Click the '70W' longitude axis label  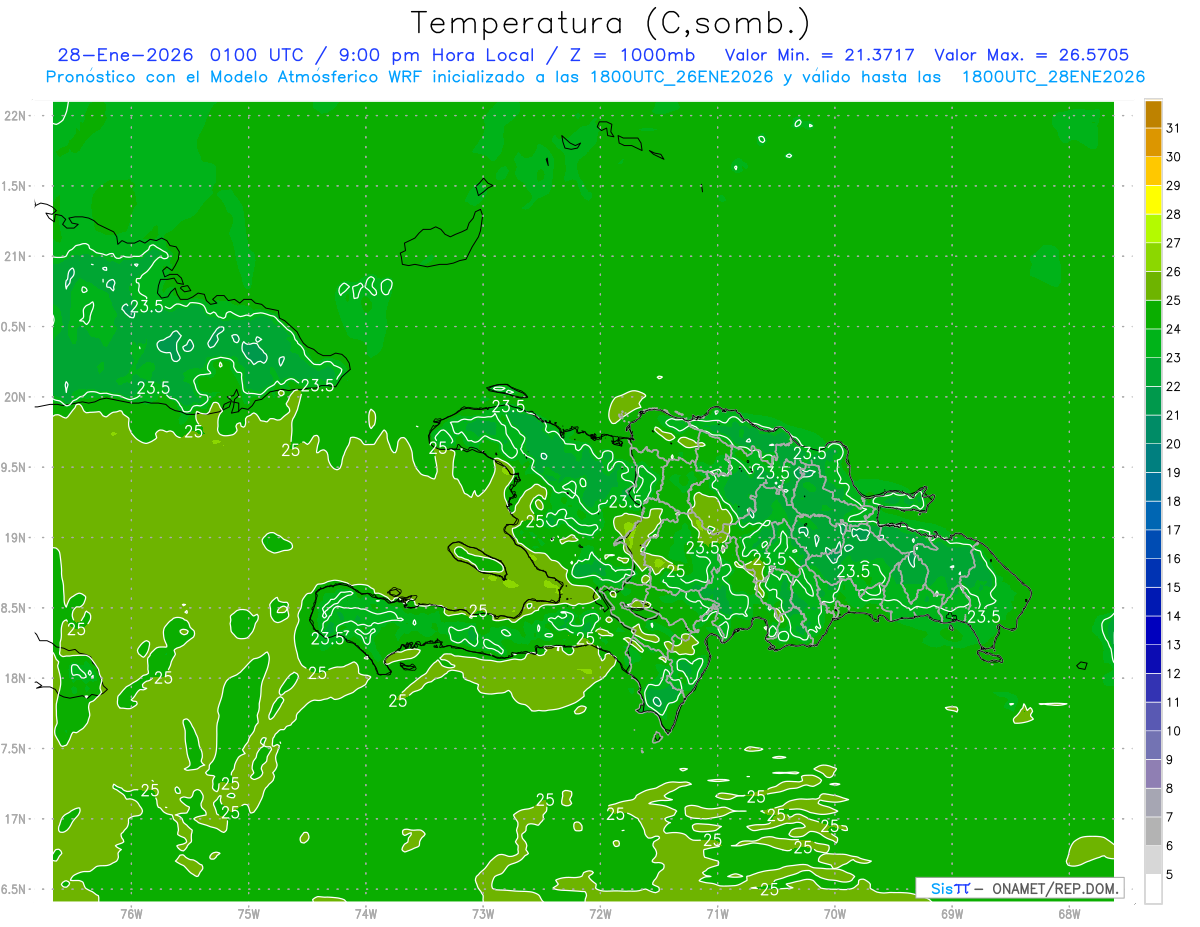[x=834, y=913]
